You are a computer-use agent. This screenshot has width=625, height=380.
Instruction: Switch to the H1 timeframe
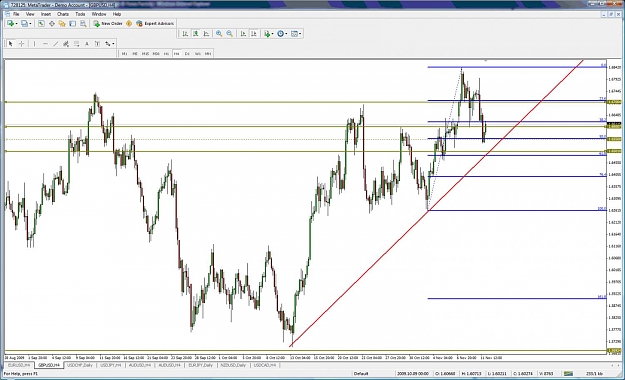[x=166, y=53]
